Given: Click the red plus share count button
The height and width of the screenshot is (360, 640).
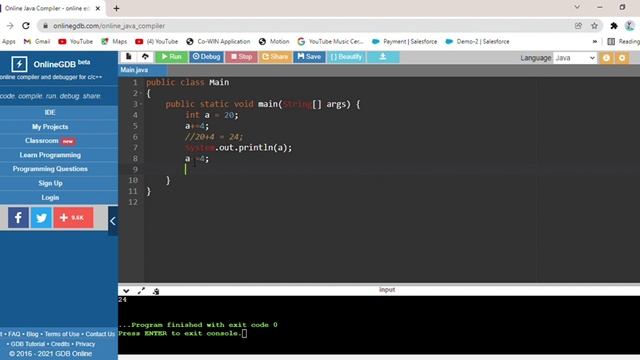Looking at the screenshot, I should [73, 218].
